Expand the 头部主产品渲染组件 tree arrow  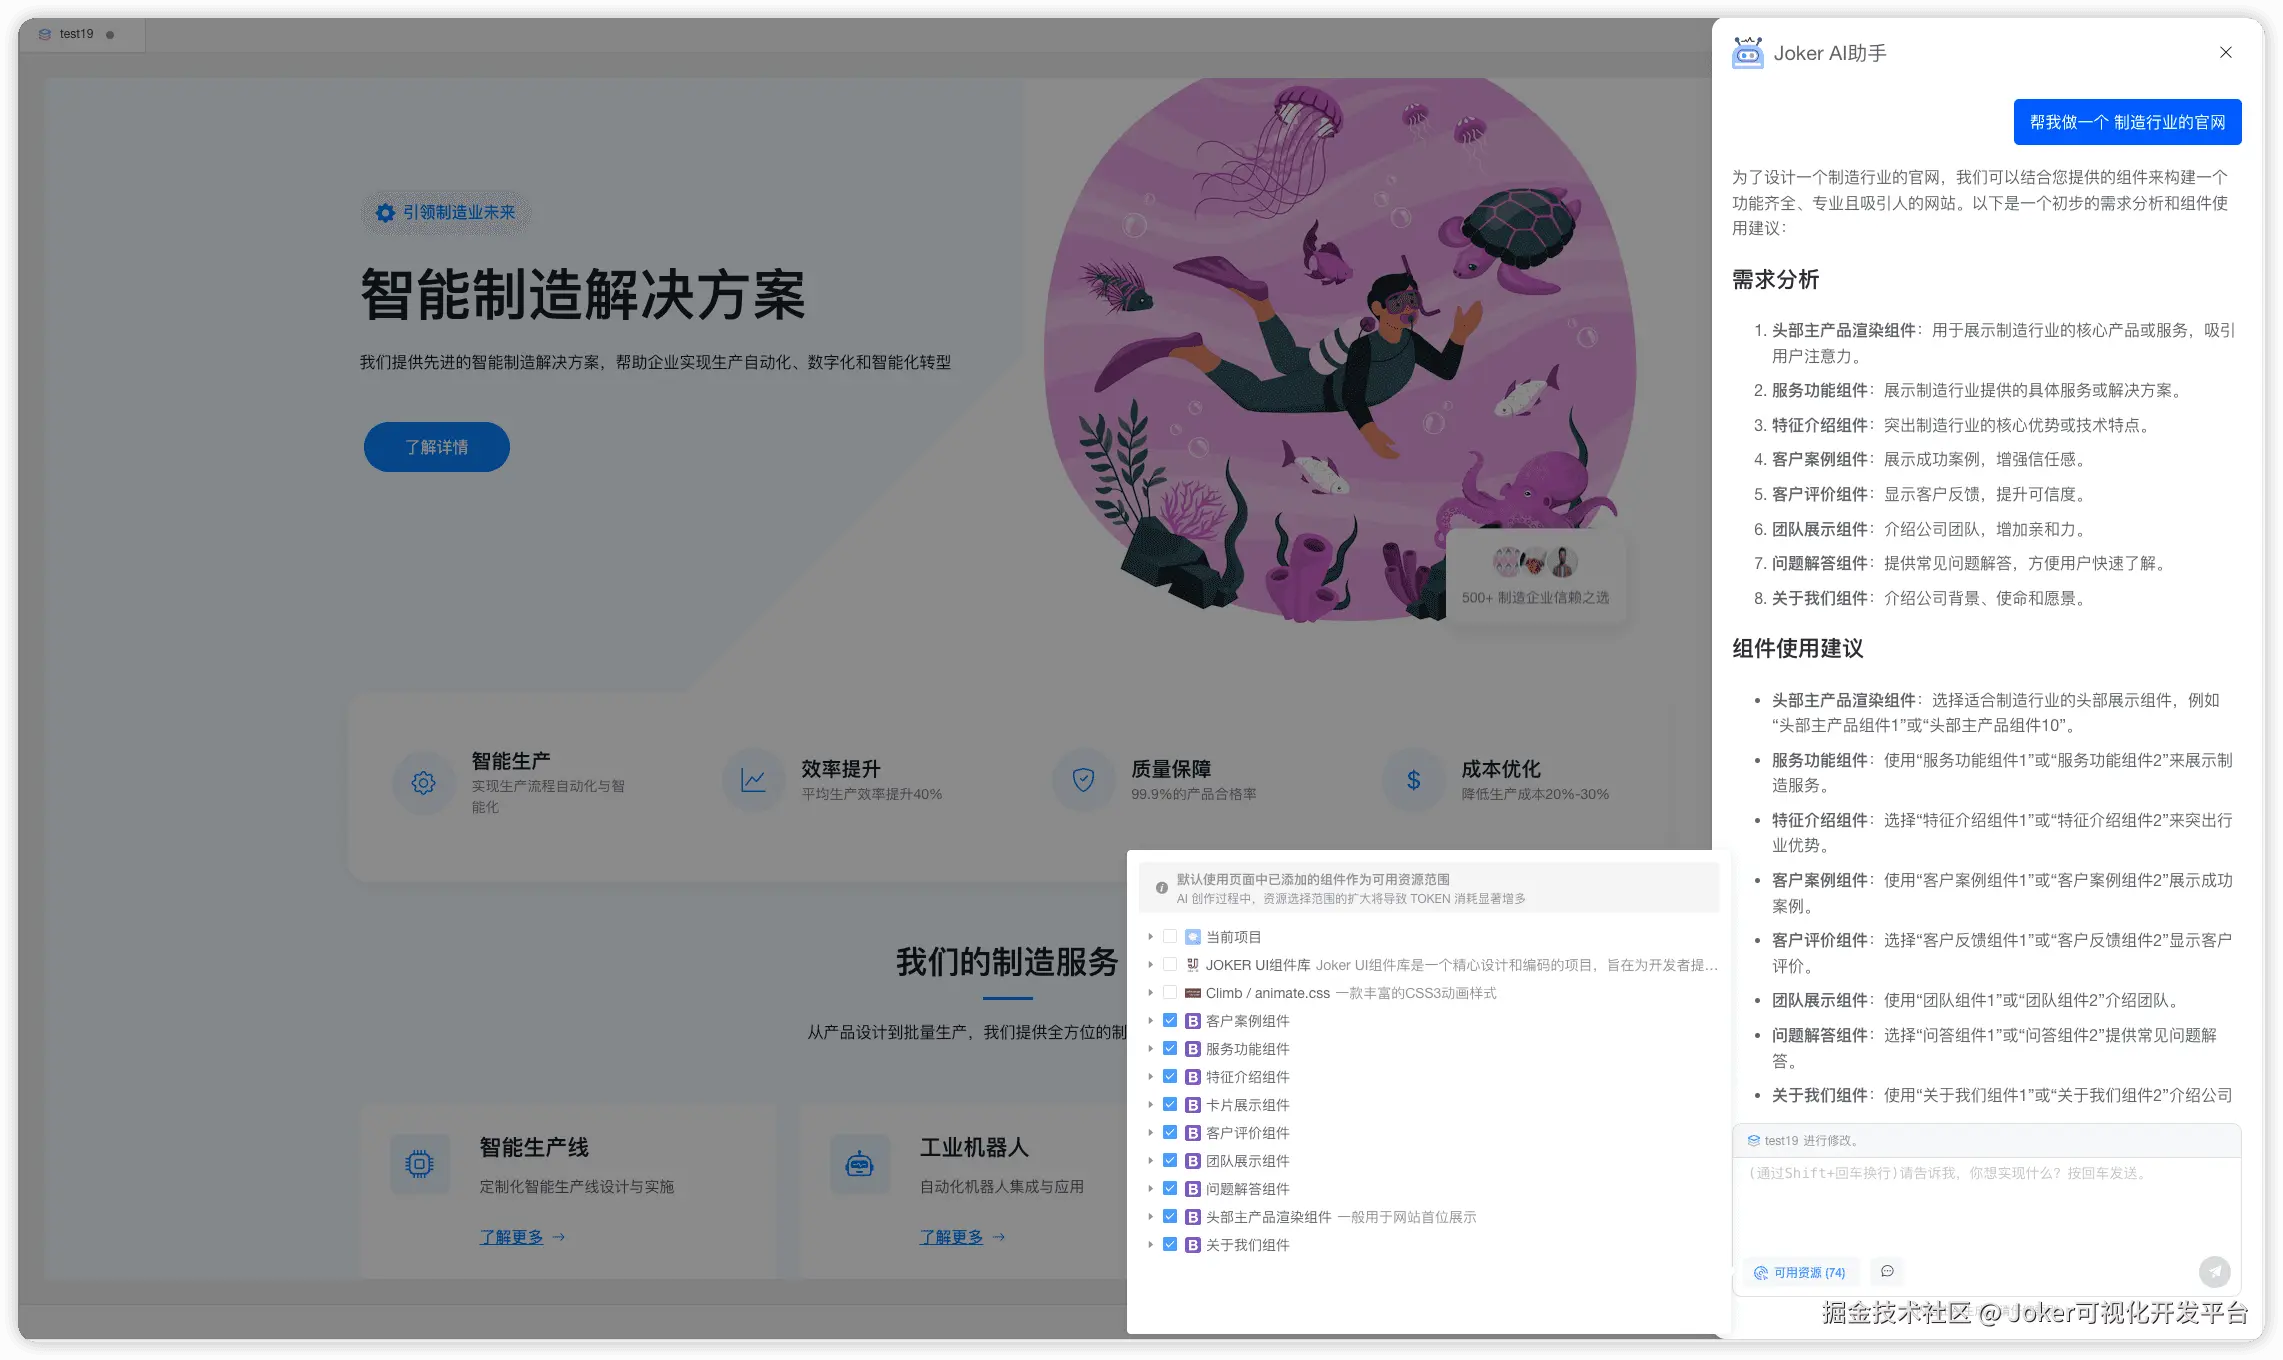pyautogui.click(x=1151, y=1217)
